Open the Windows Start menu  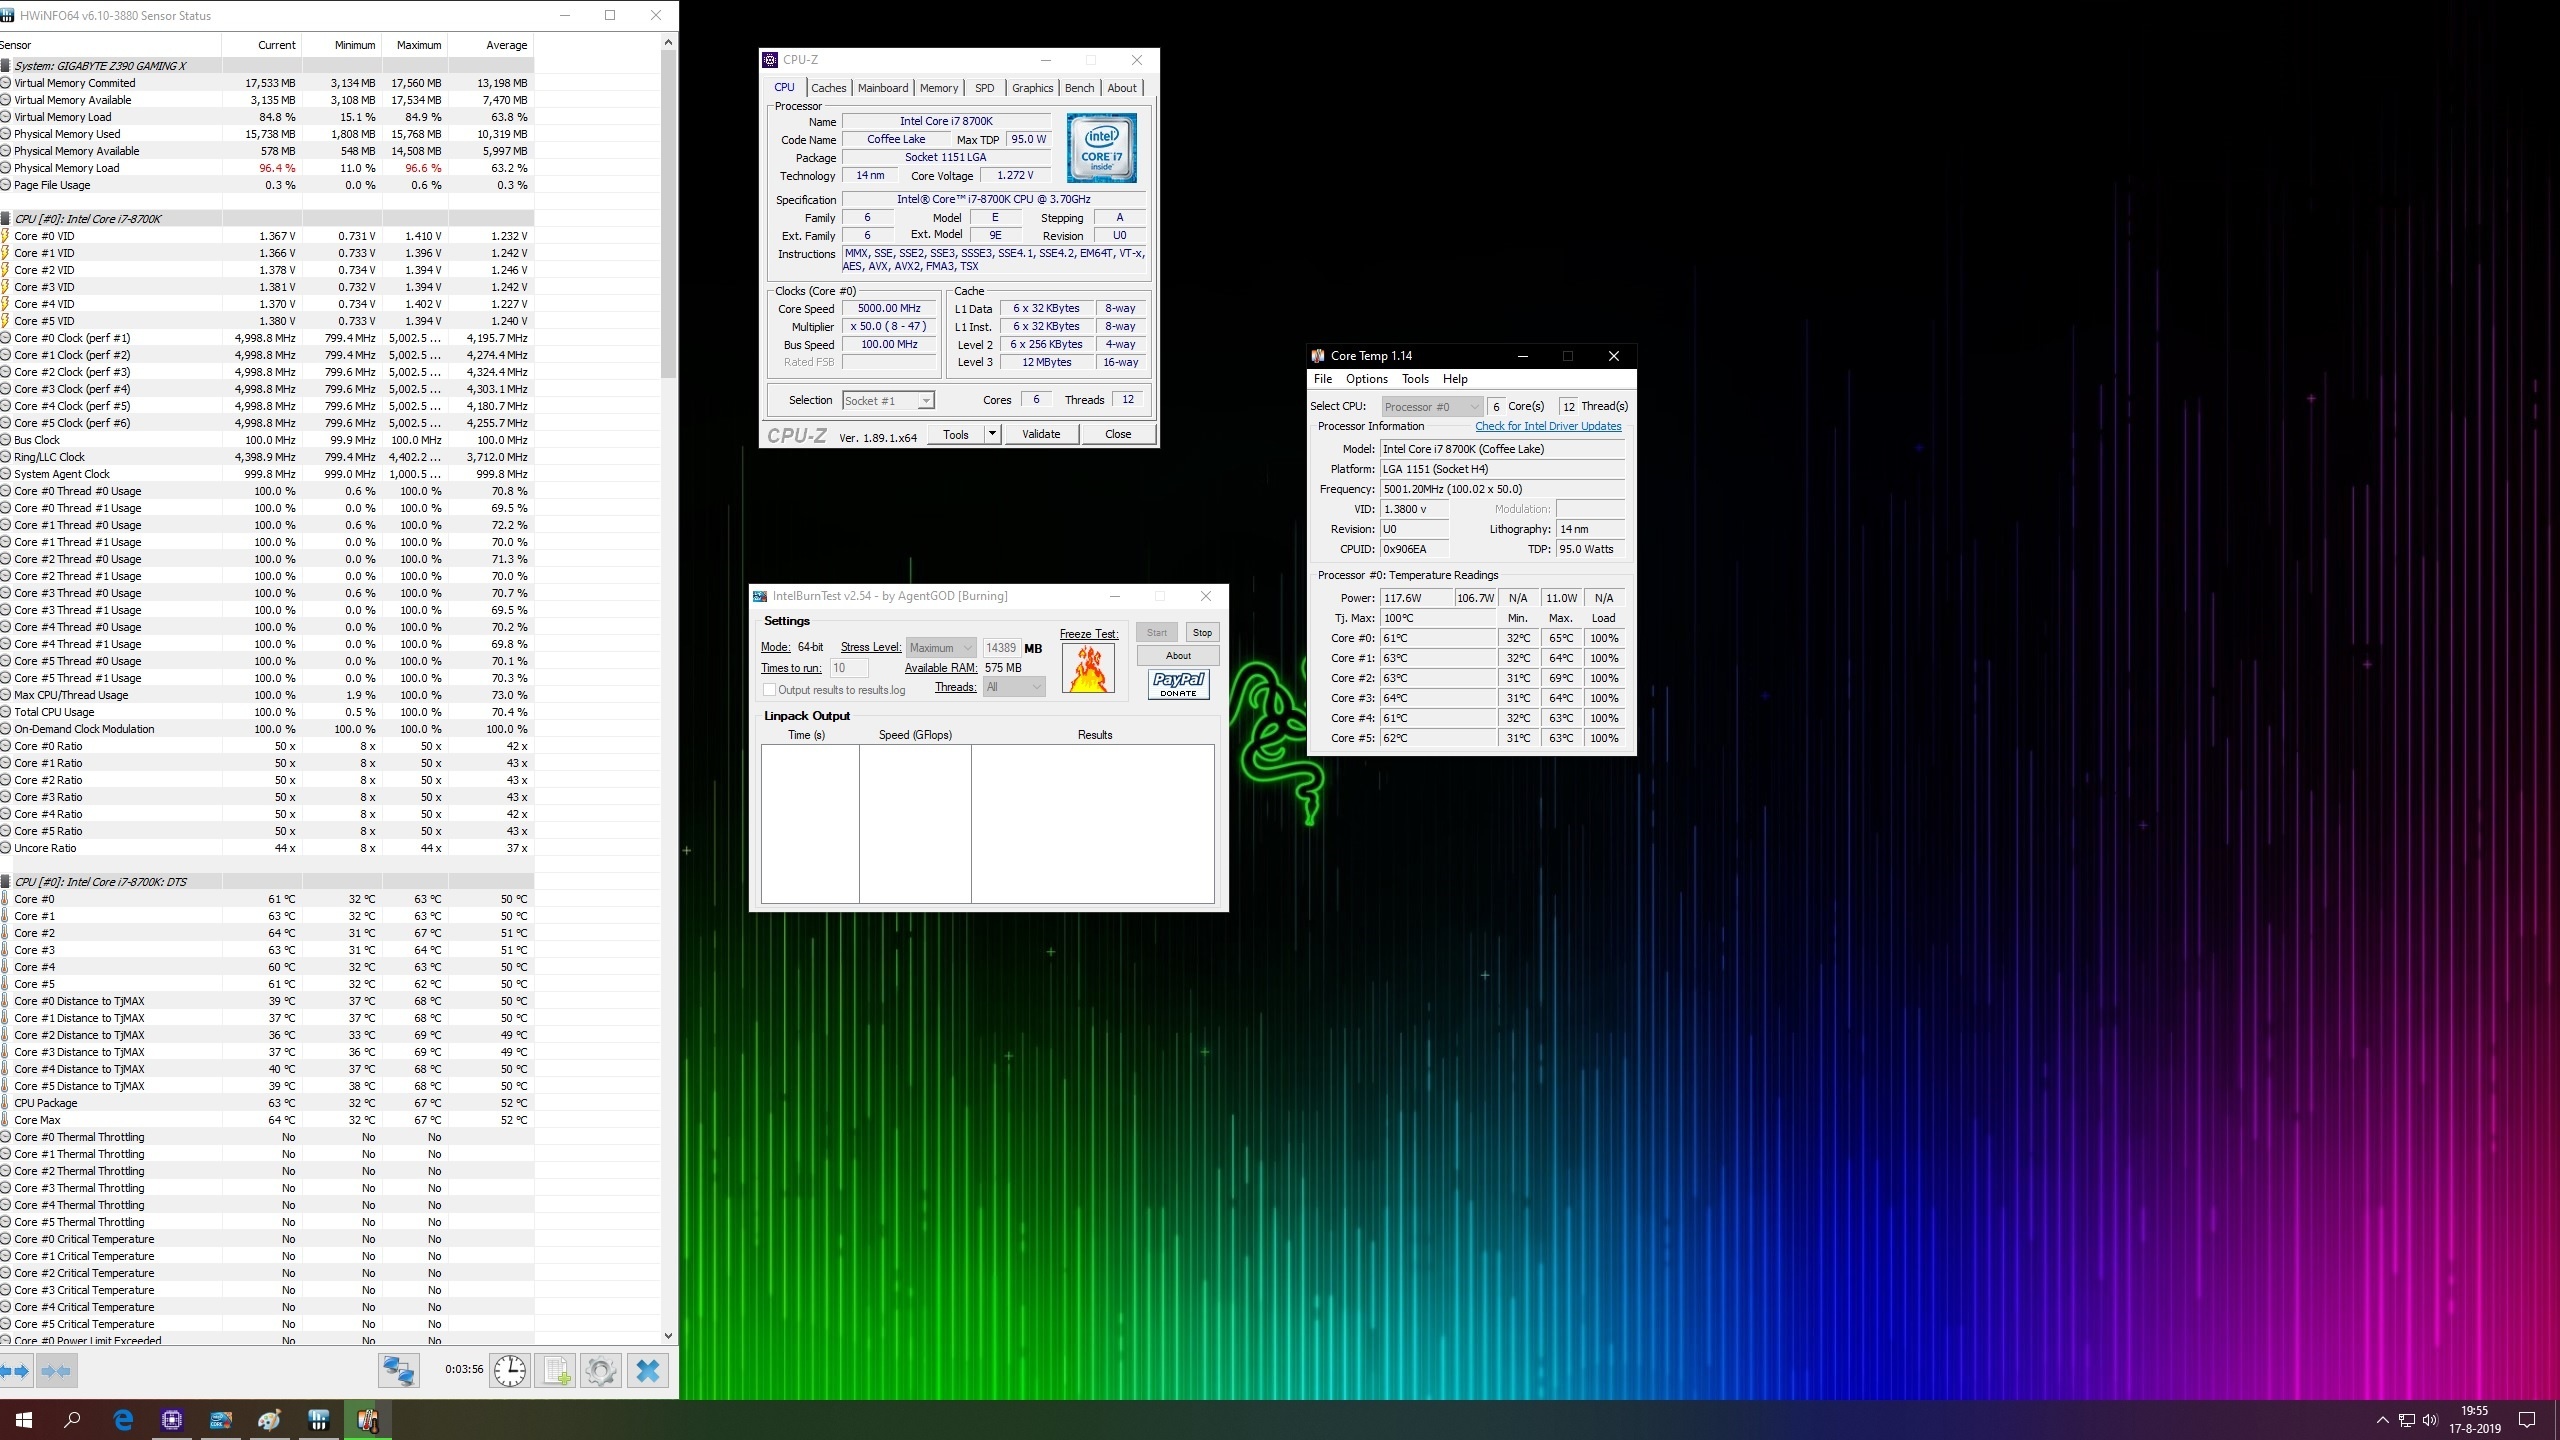click(x=24, y=1420)
